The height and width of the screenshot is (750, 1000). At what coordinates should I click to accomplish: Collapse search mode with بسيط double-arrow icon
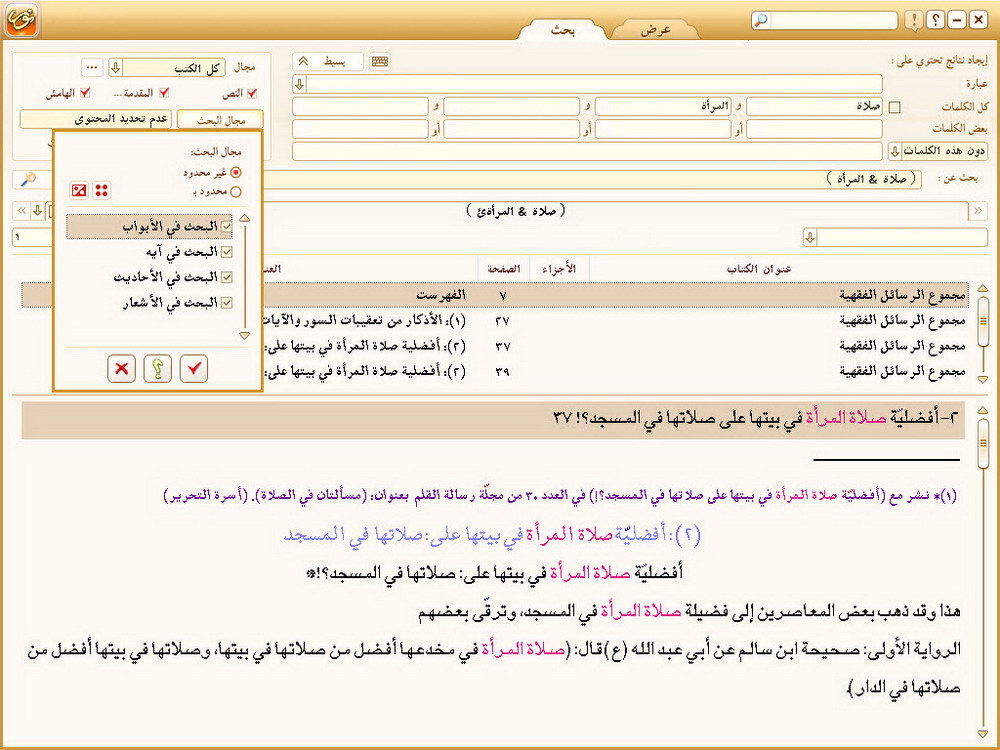coord(304,62)
